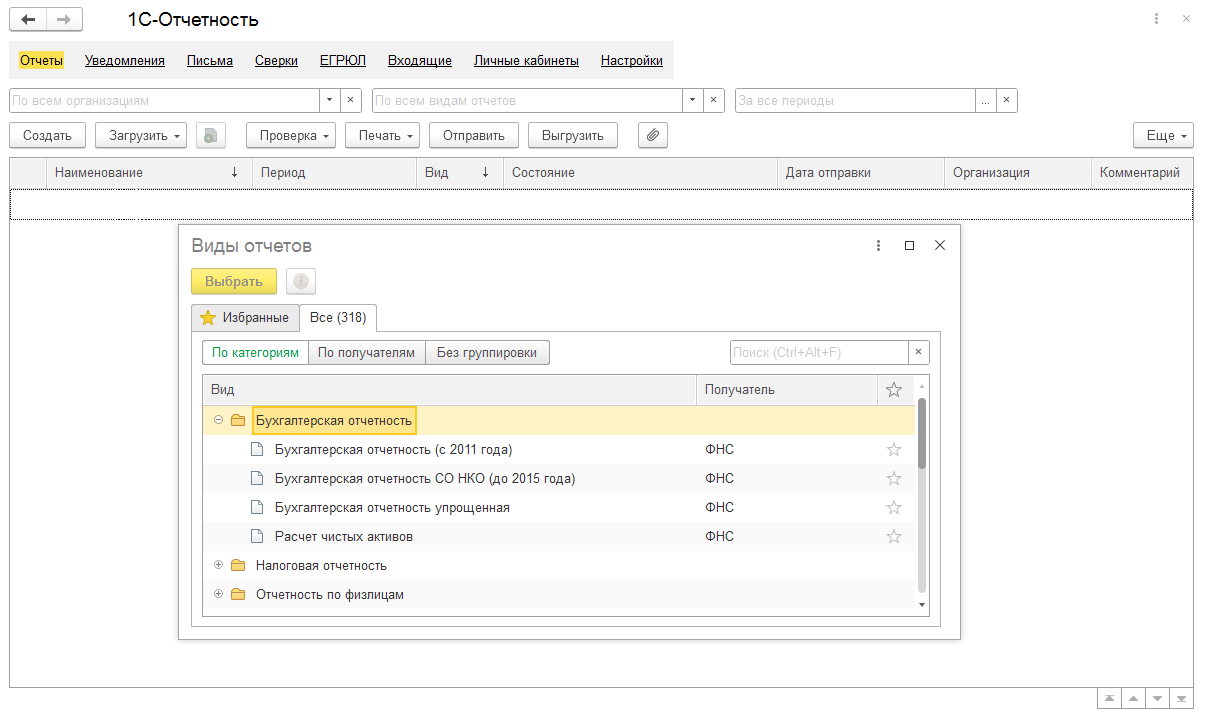Image resolution: width=1207 pixels, height=716 pixels.
Task: Expand the Налоговая отчетность folder
Action: point(218,565)
